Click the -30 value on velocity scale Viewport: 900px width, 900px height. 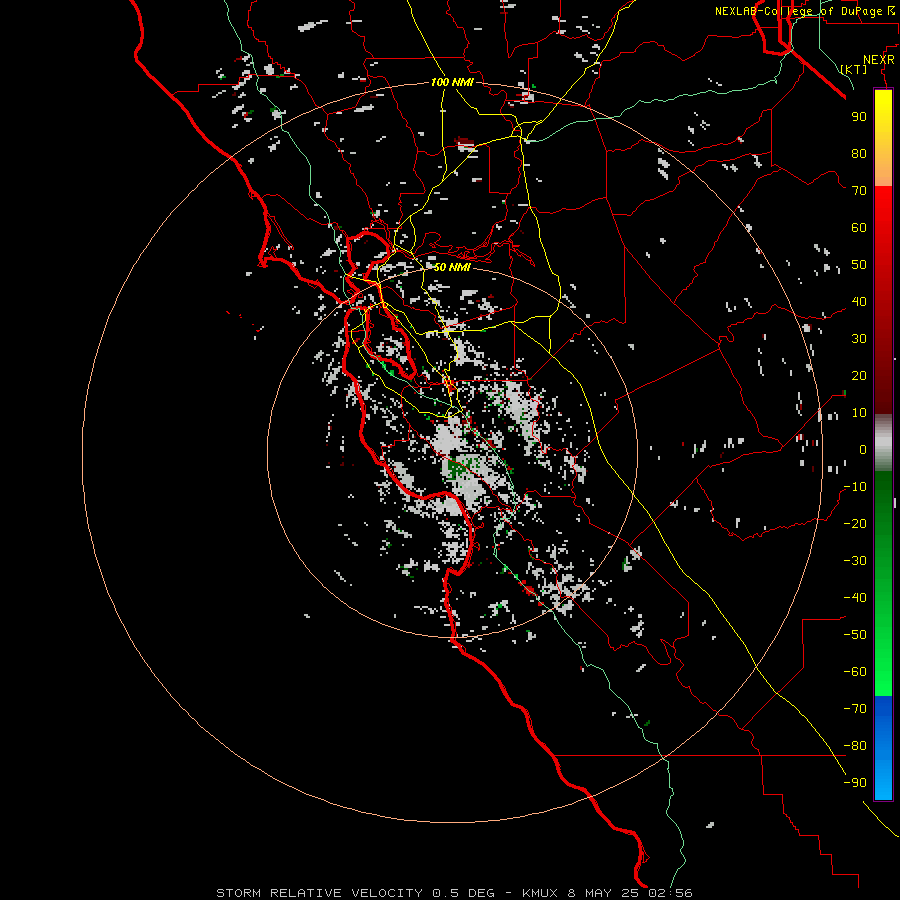[855, 561]
